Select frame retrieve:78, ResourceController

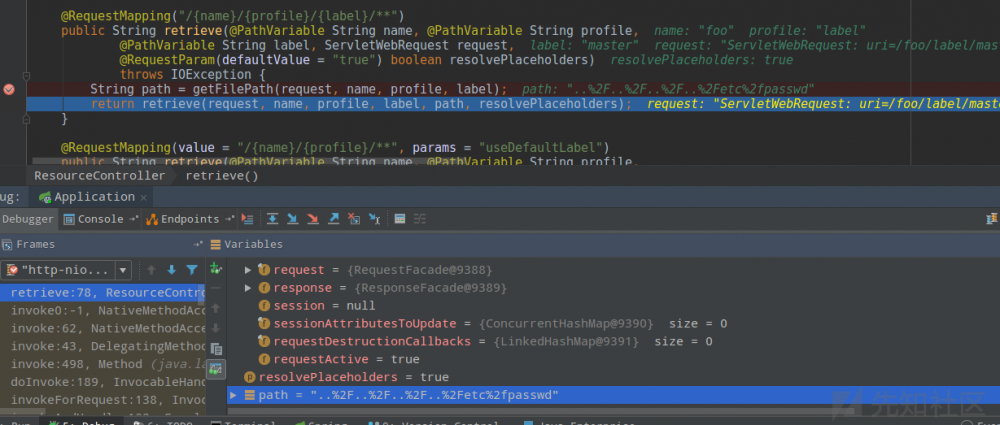(102, 293)
